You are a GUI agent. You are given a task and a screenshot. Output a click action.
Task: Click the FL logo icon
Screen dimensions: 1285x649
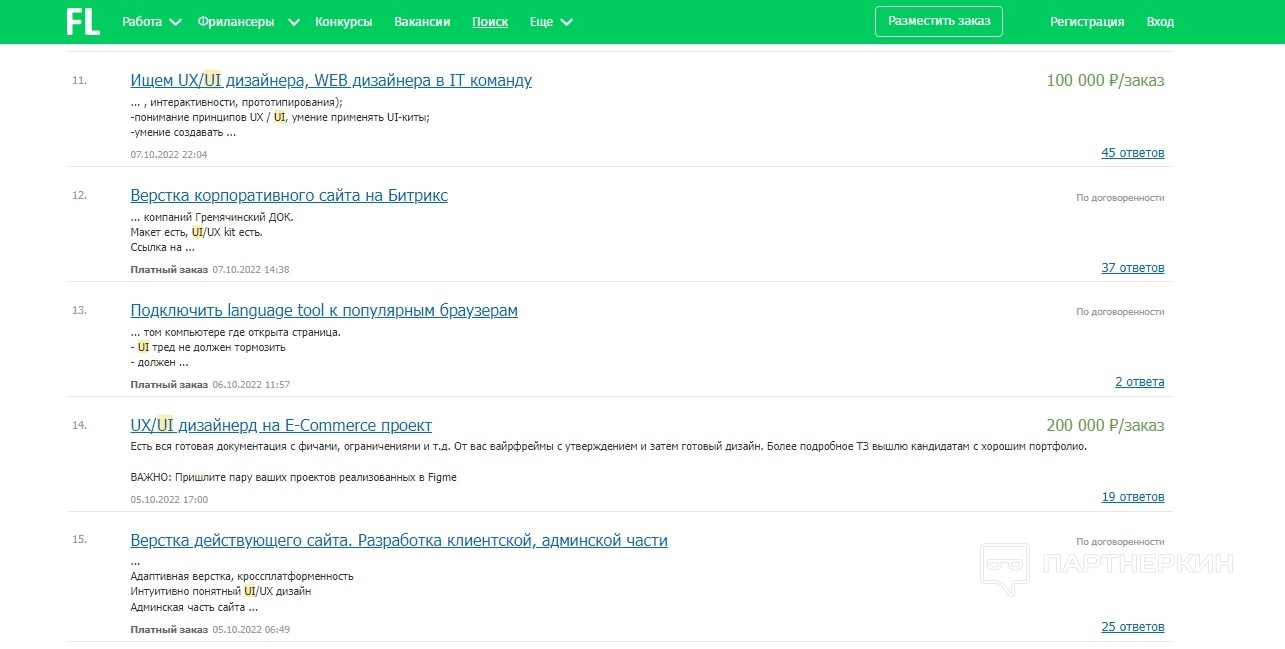point(83,21)
